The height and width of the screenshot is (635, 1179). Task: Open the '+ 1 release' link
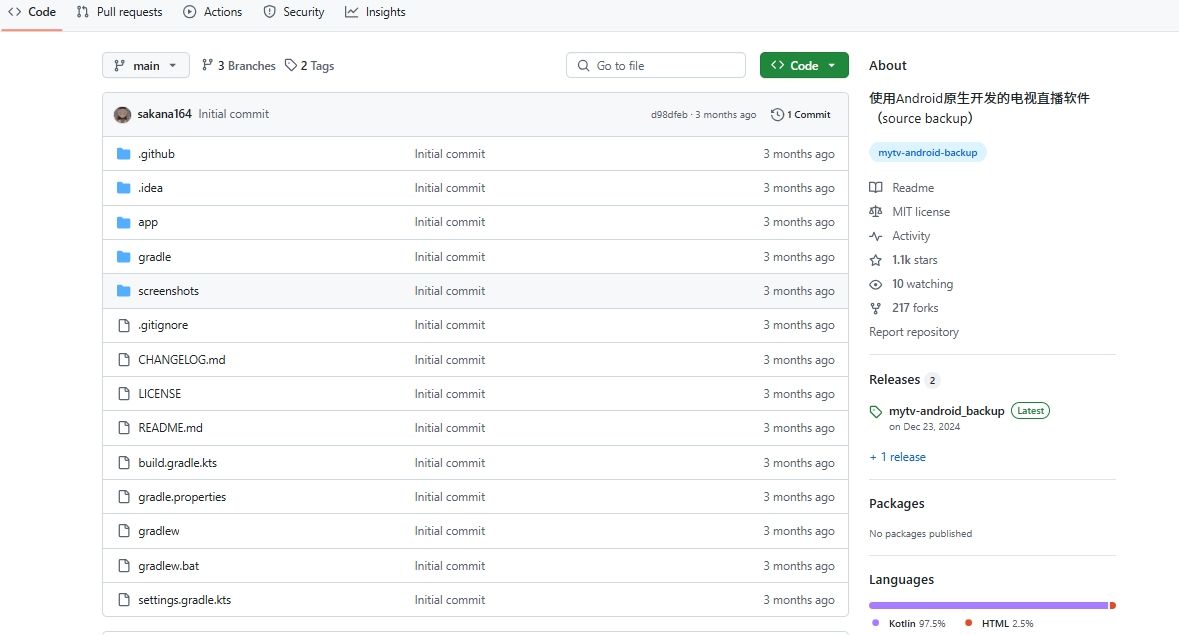(x=897, y=457)
